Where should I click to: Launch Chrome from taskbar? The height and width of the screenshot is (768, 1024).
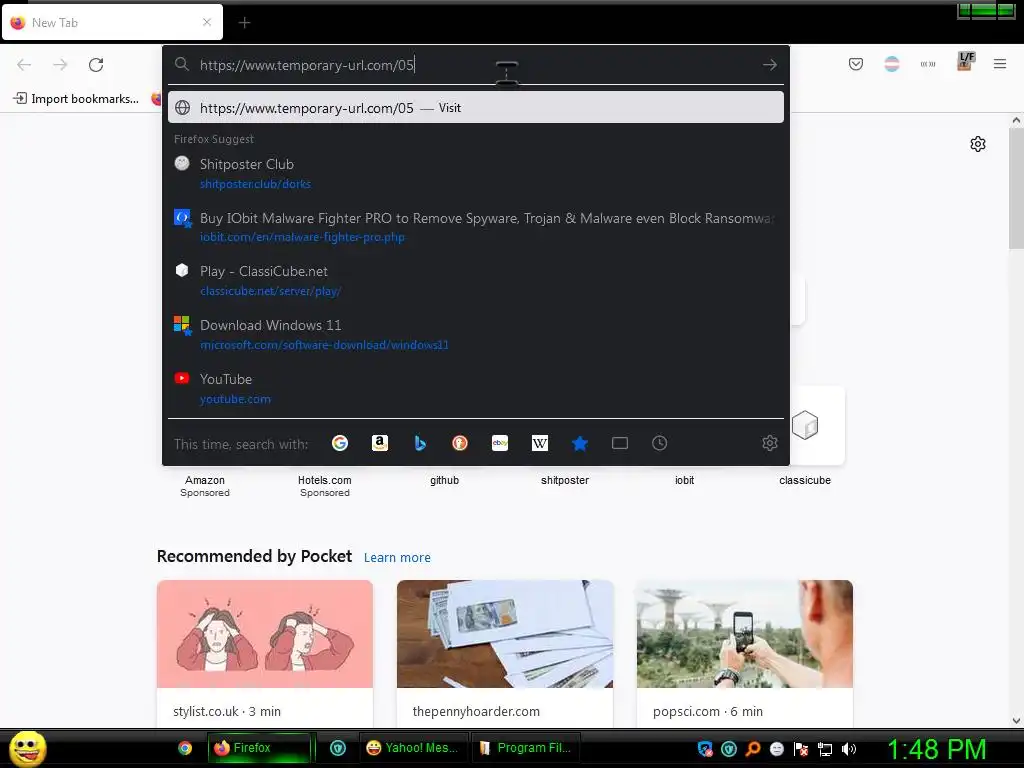pyautogui.click(x=185, y=748)
